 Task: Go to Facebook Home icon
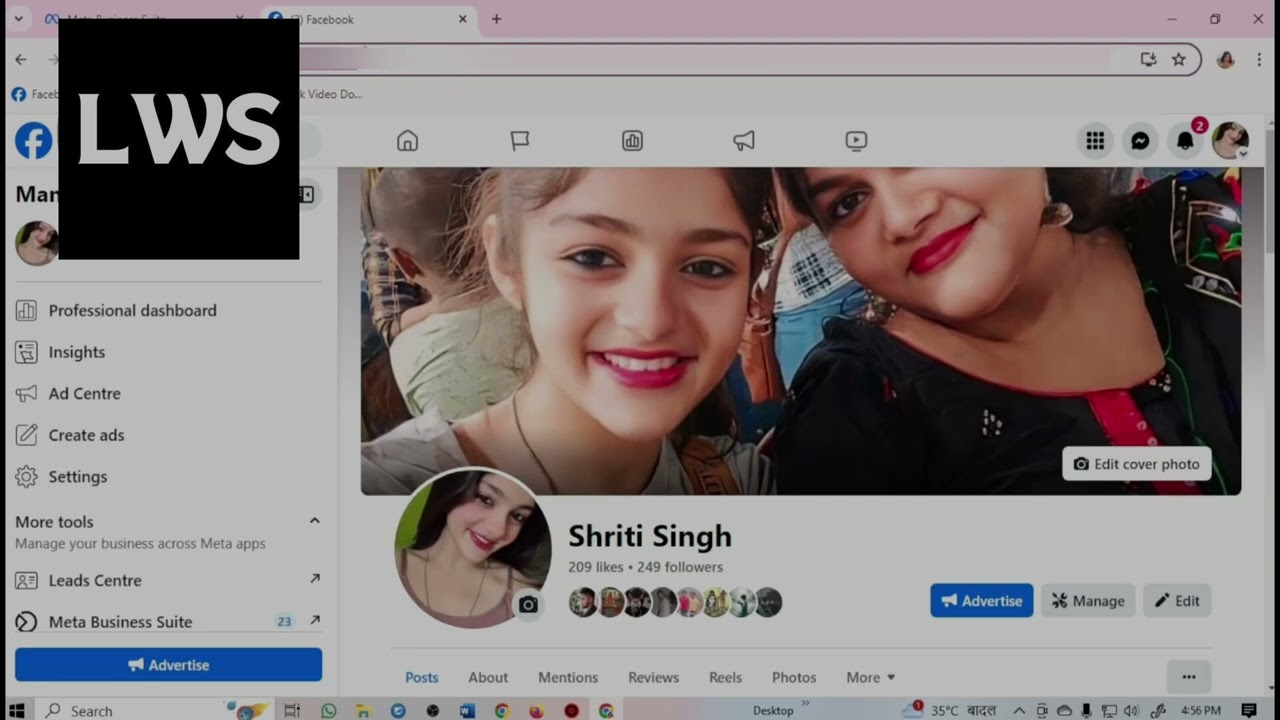[x=407, y=141]
